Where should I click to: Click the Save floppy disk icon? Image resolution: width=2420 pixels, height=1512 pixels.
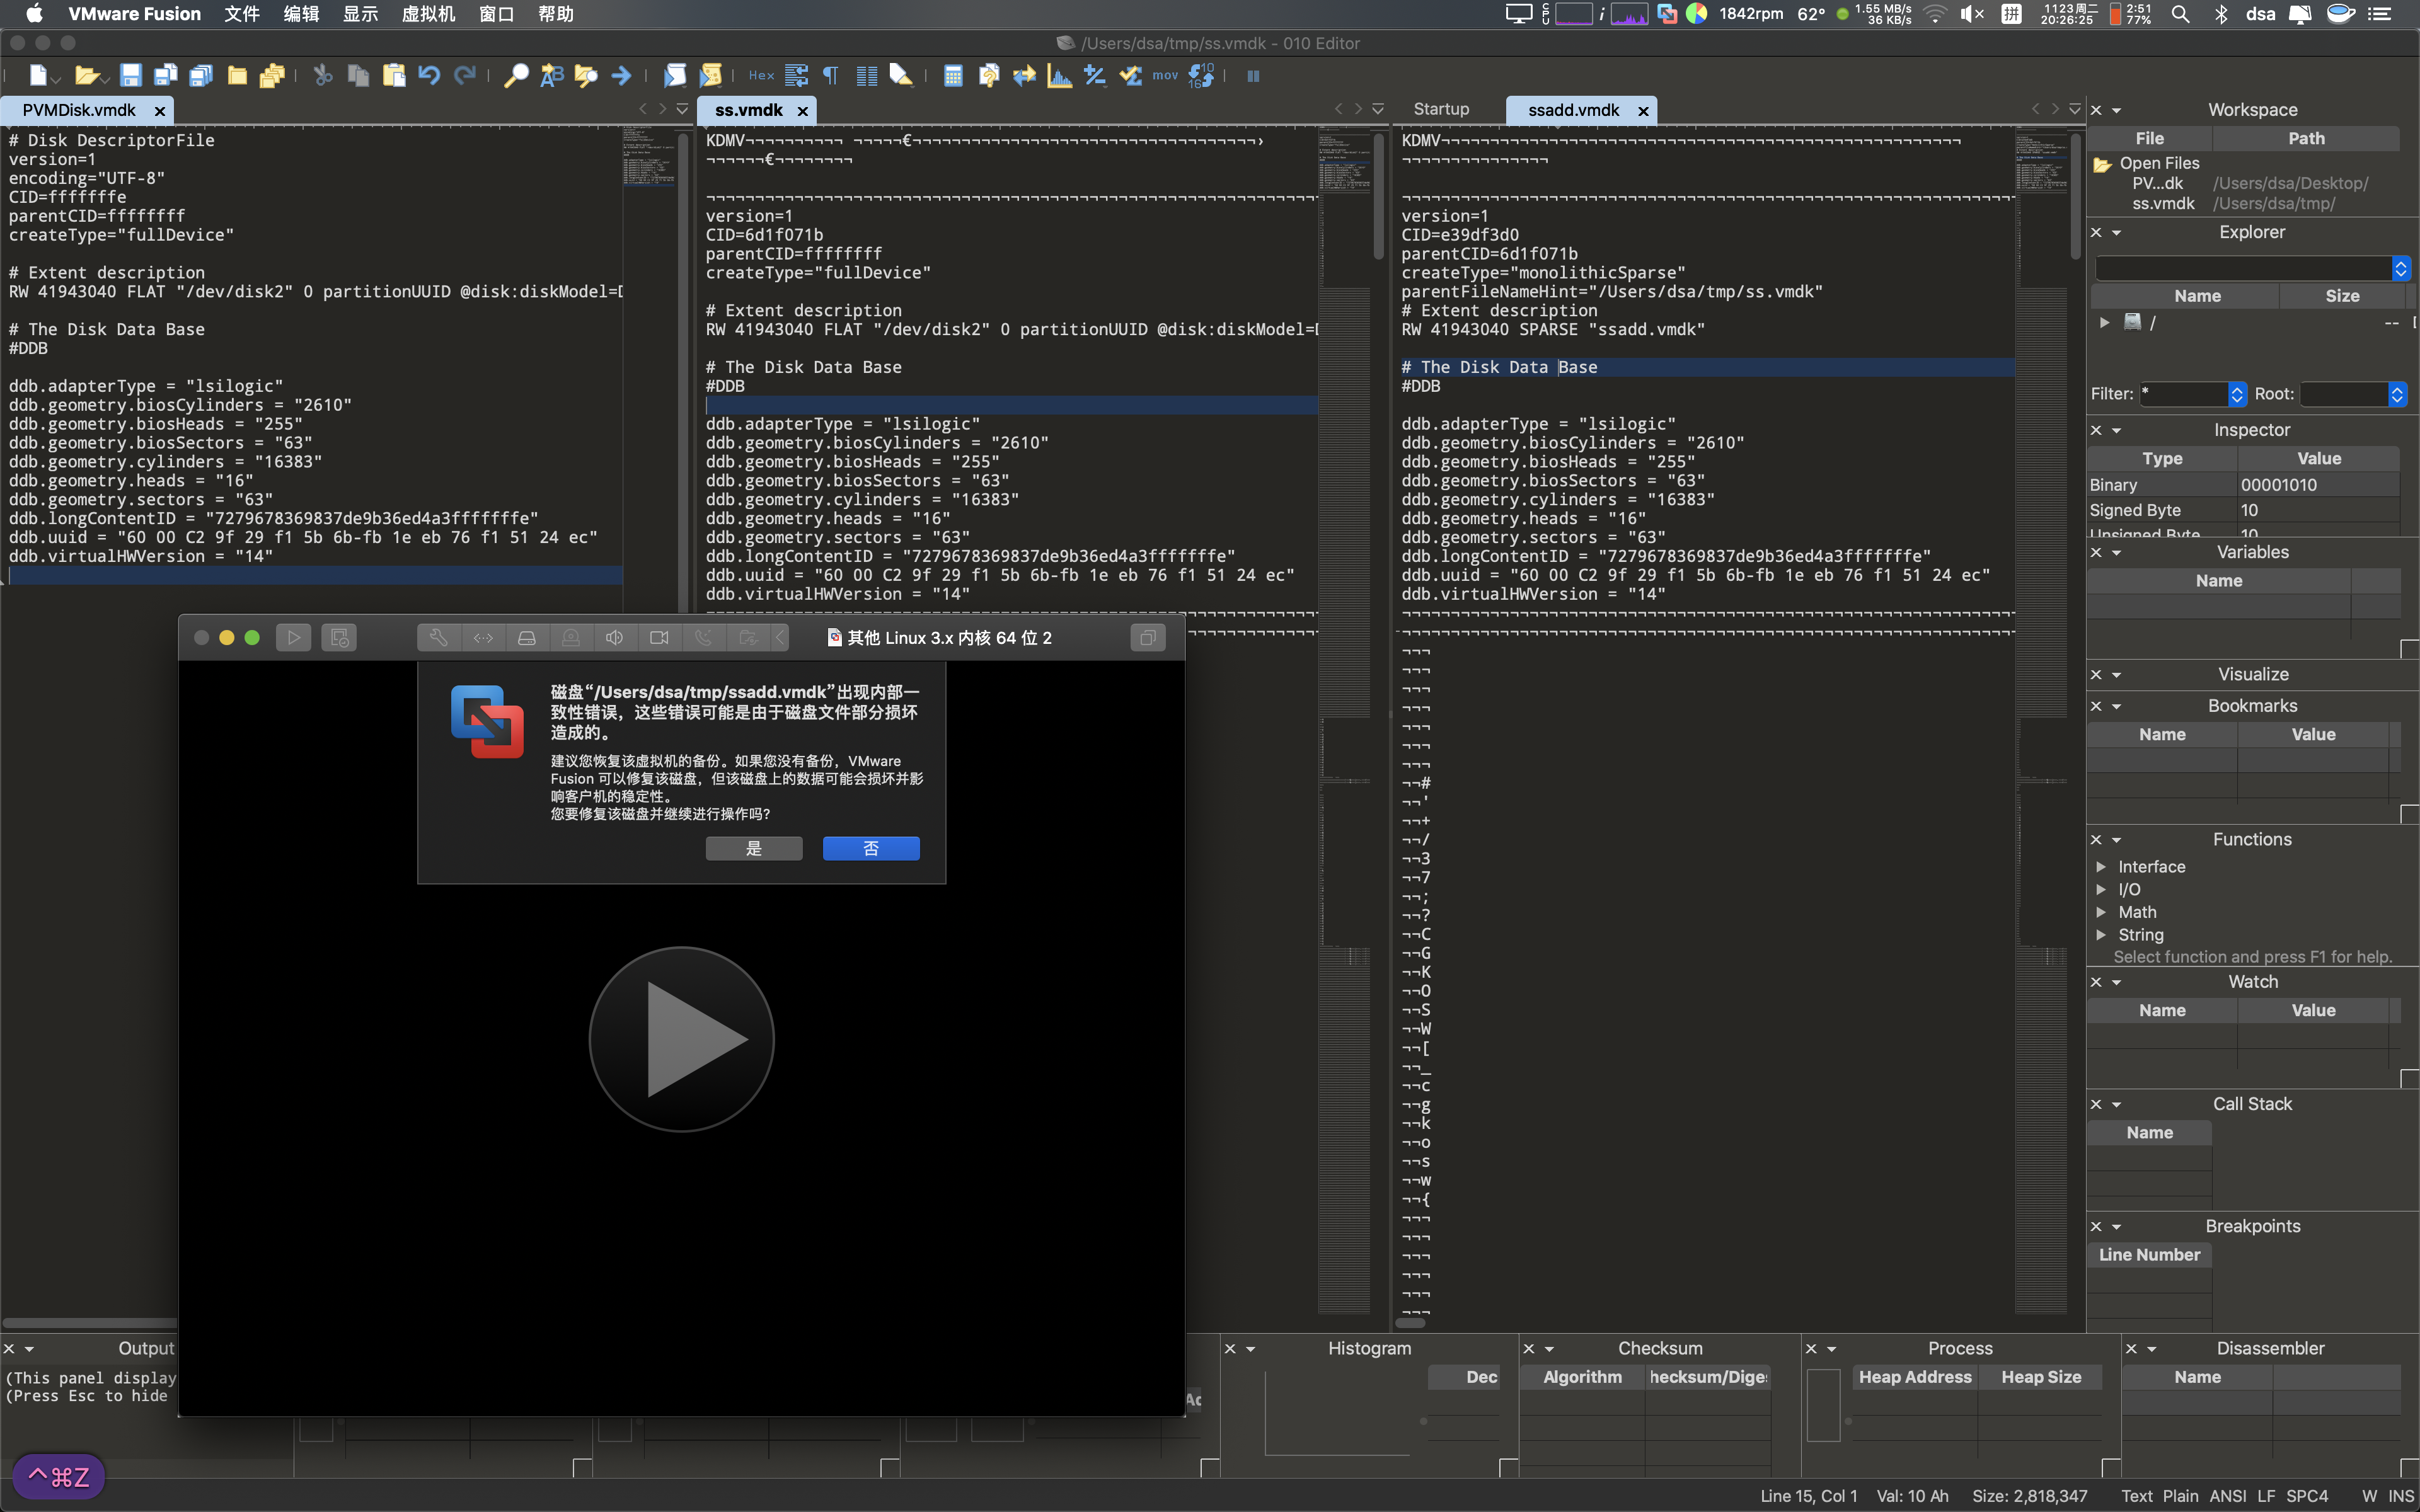pyautogui.click(x=130, y=75)
